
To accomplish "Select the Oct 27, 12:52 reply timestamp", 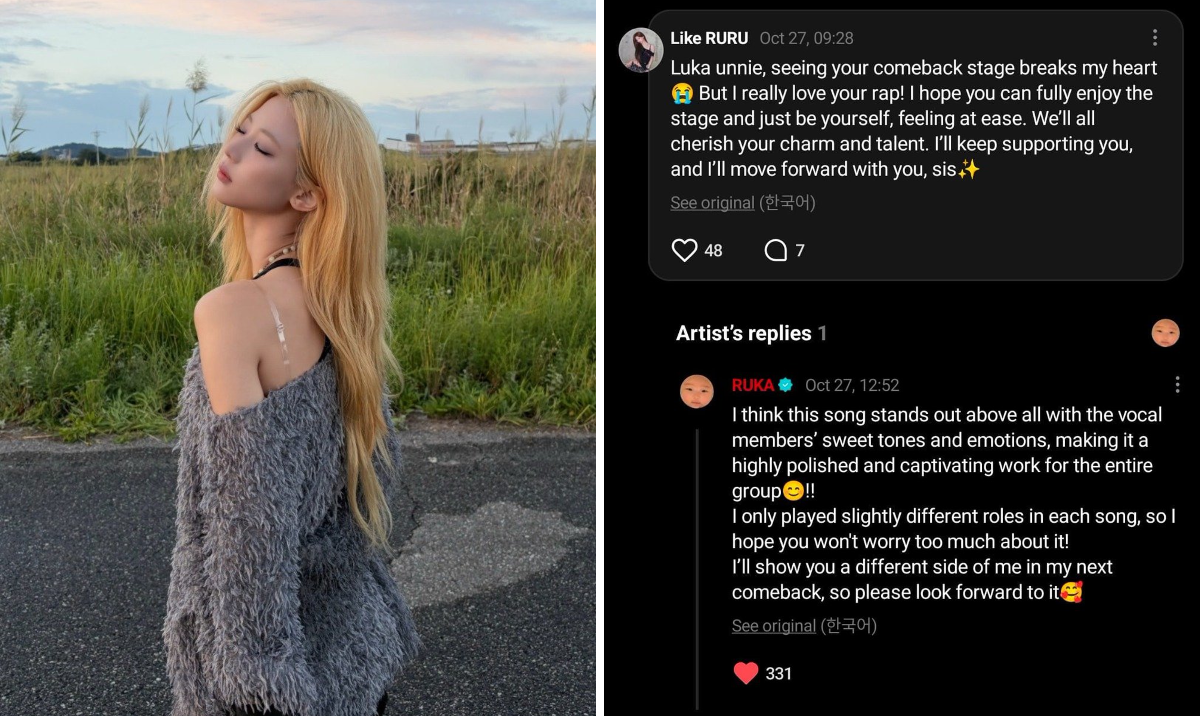I will click(852, 385).
